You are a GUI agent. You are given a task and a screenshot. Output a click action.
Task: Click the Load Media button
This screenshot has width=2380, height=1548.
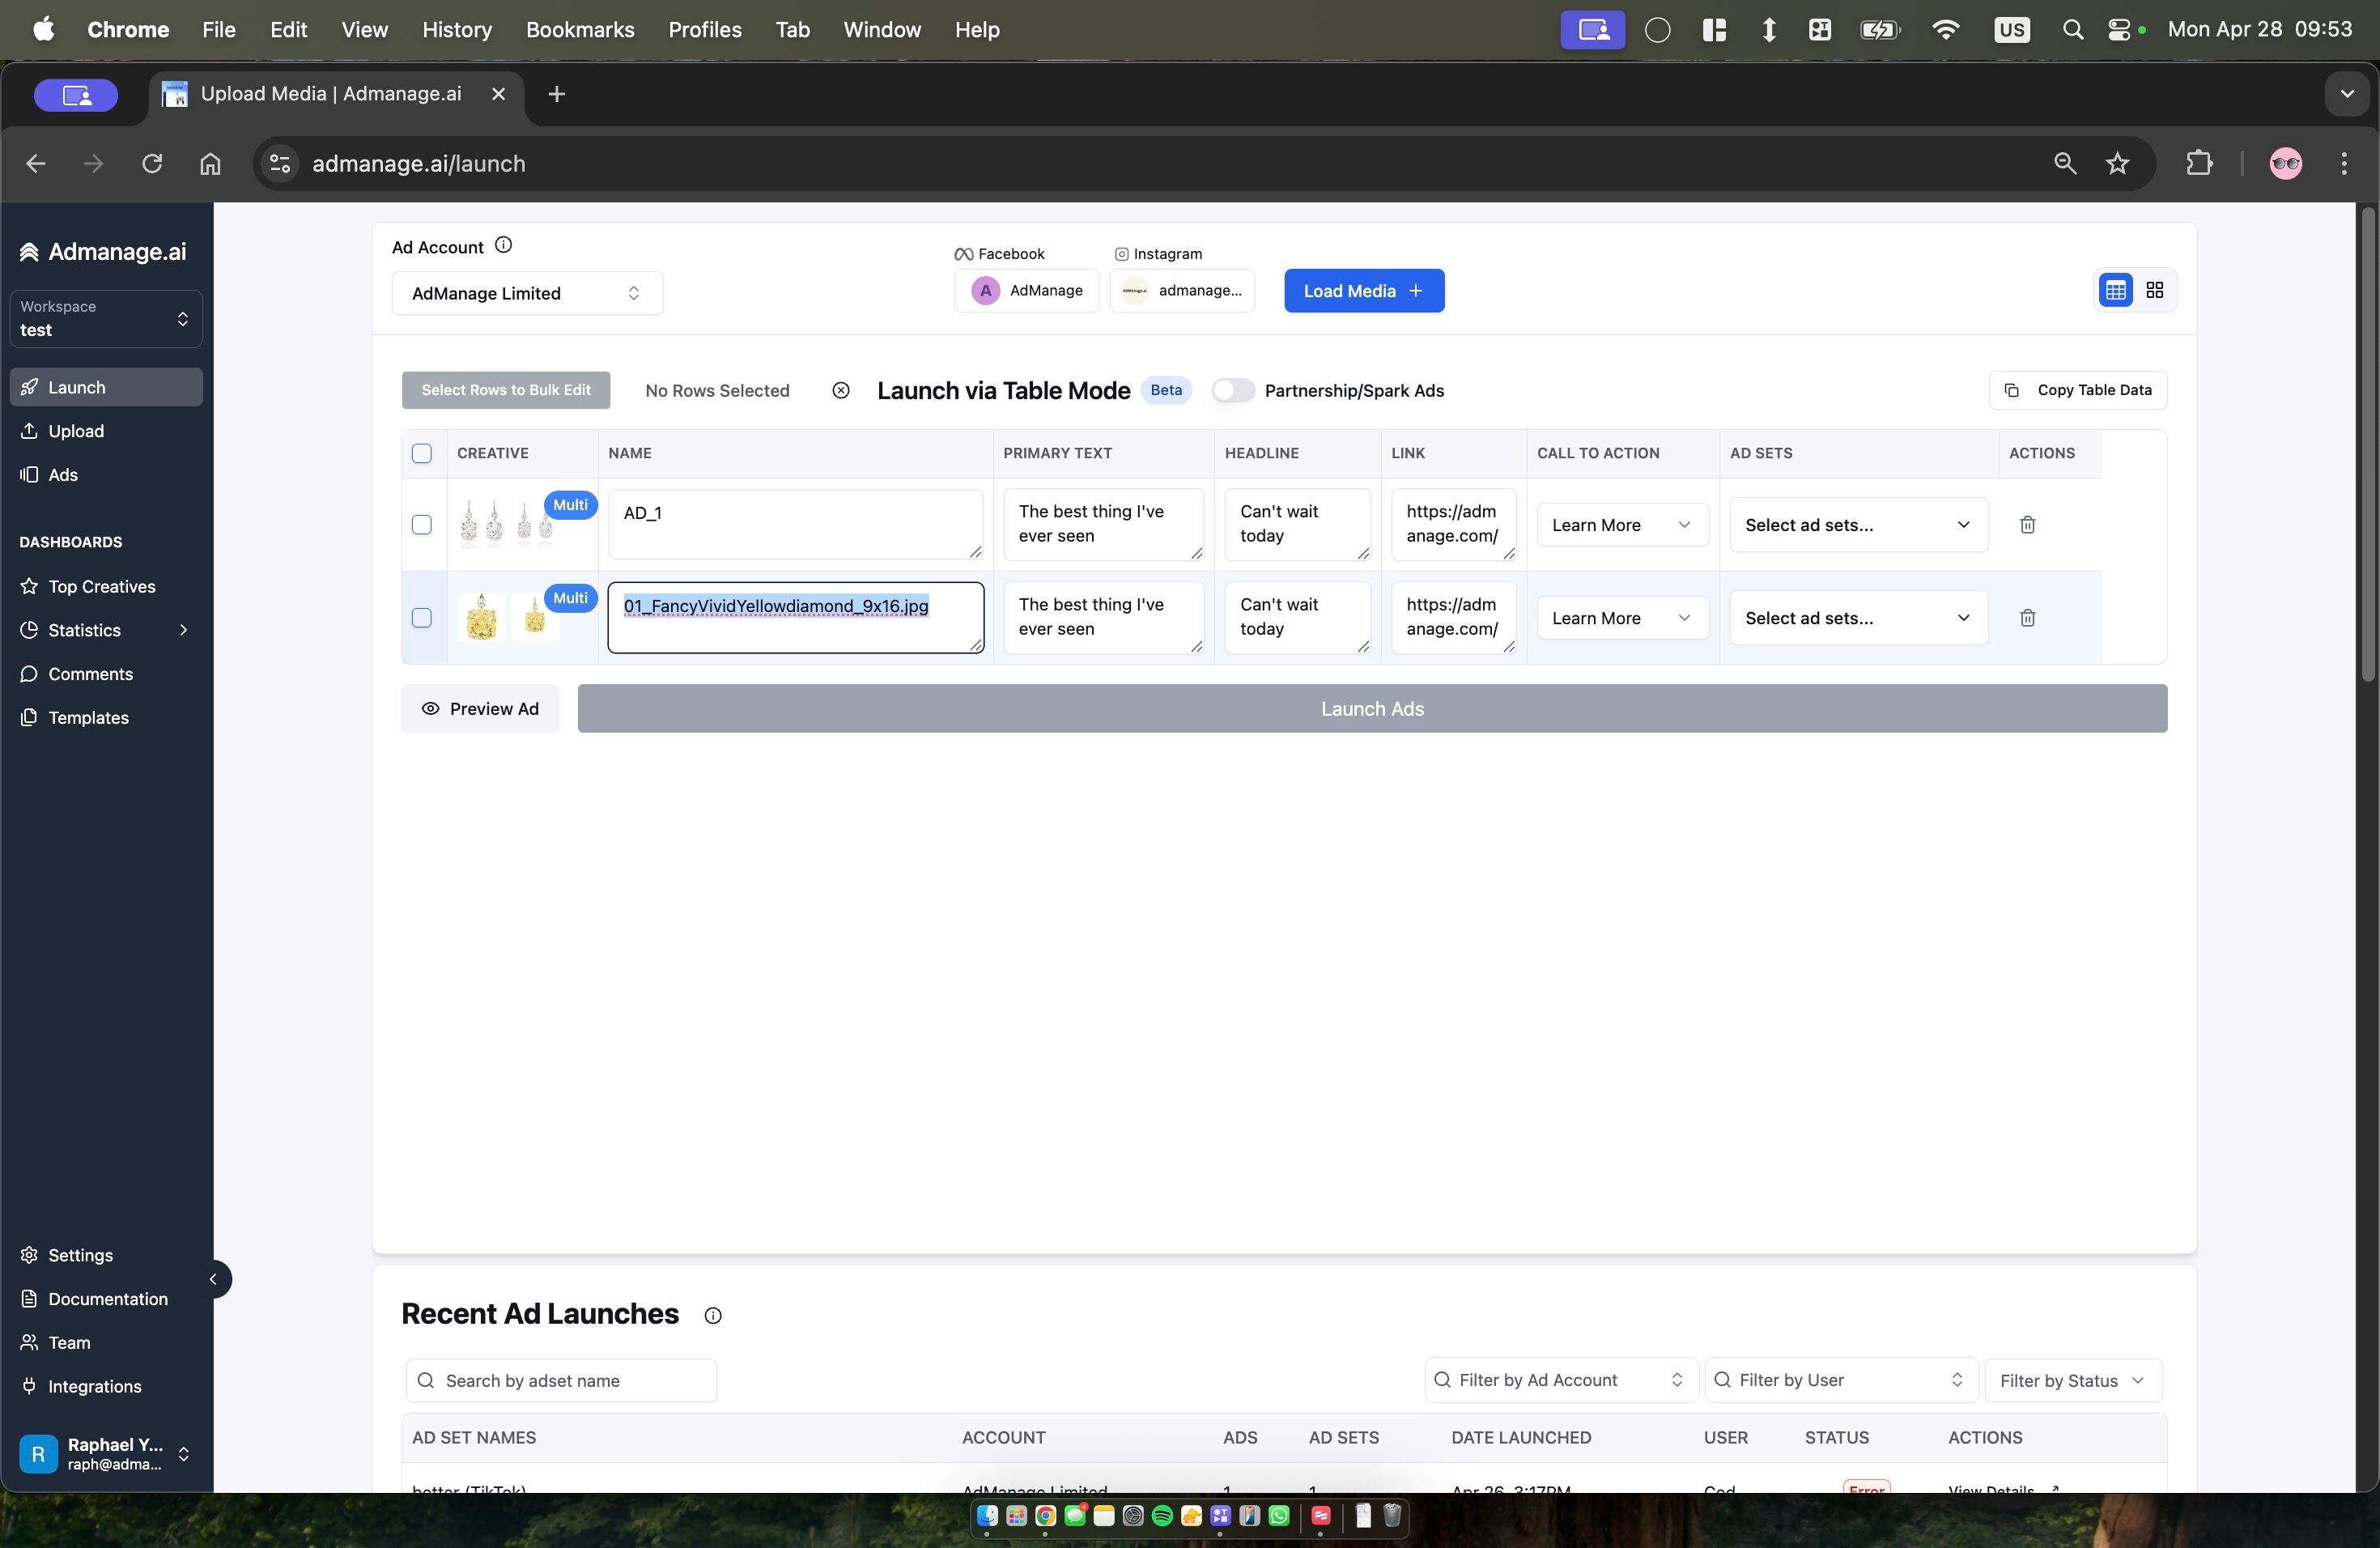(1363, 291)
